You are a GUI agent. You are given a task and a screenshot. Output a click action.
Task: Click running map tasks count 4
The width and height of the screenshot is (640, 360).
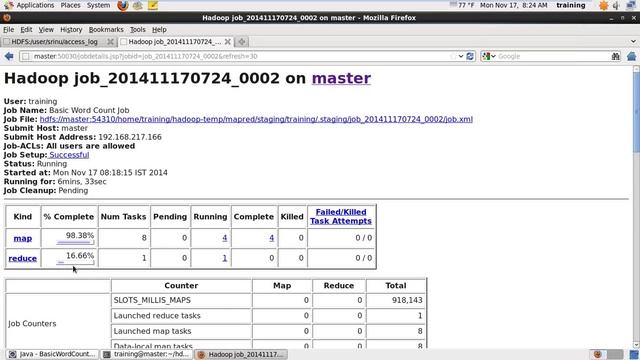coord(224,238)
